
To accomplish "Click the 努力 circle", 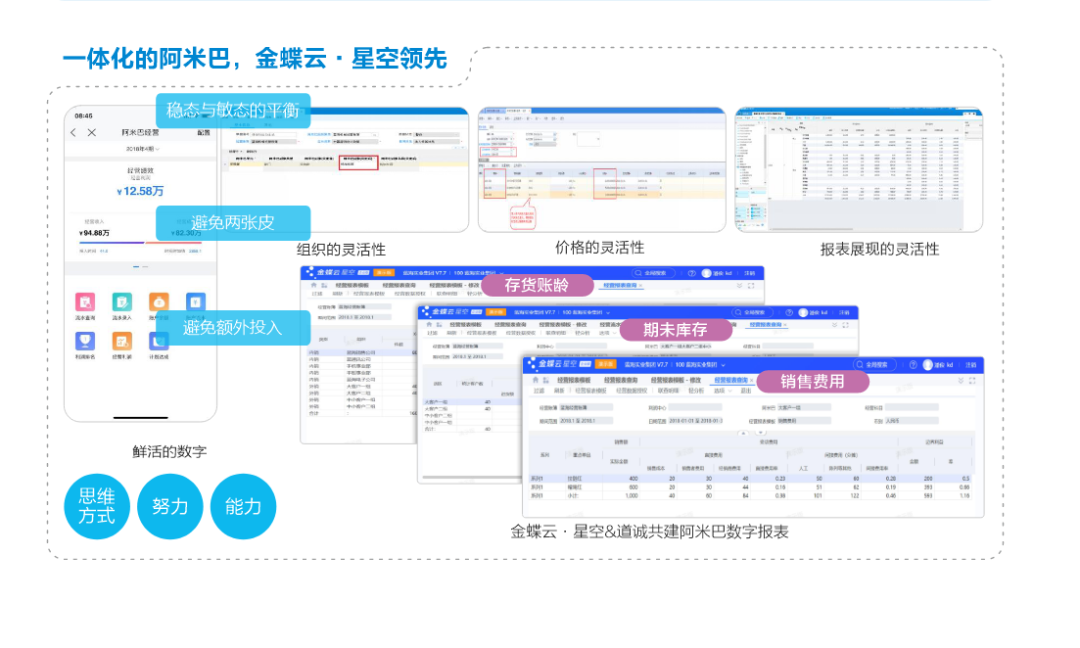I will click(170, 507).
